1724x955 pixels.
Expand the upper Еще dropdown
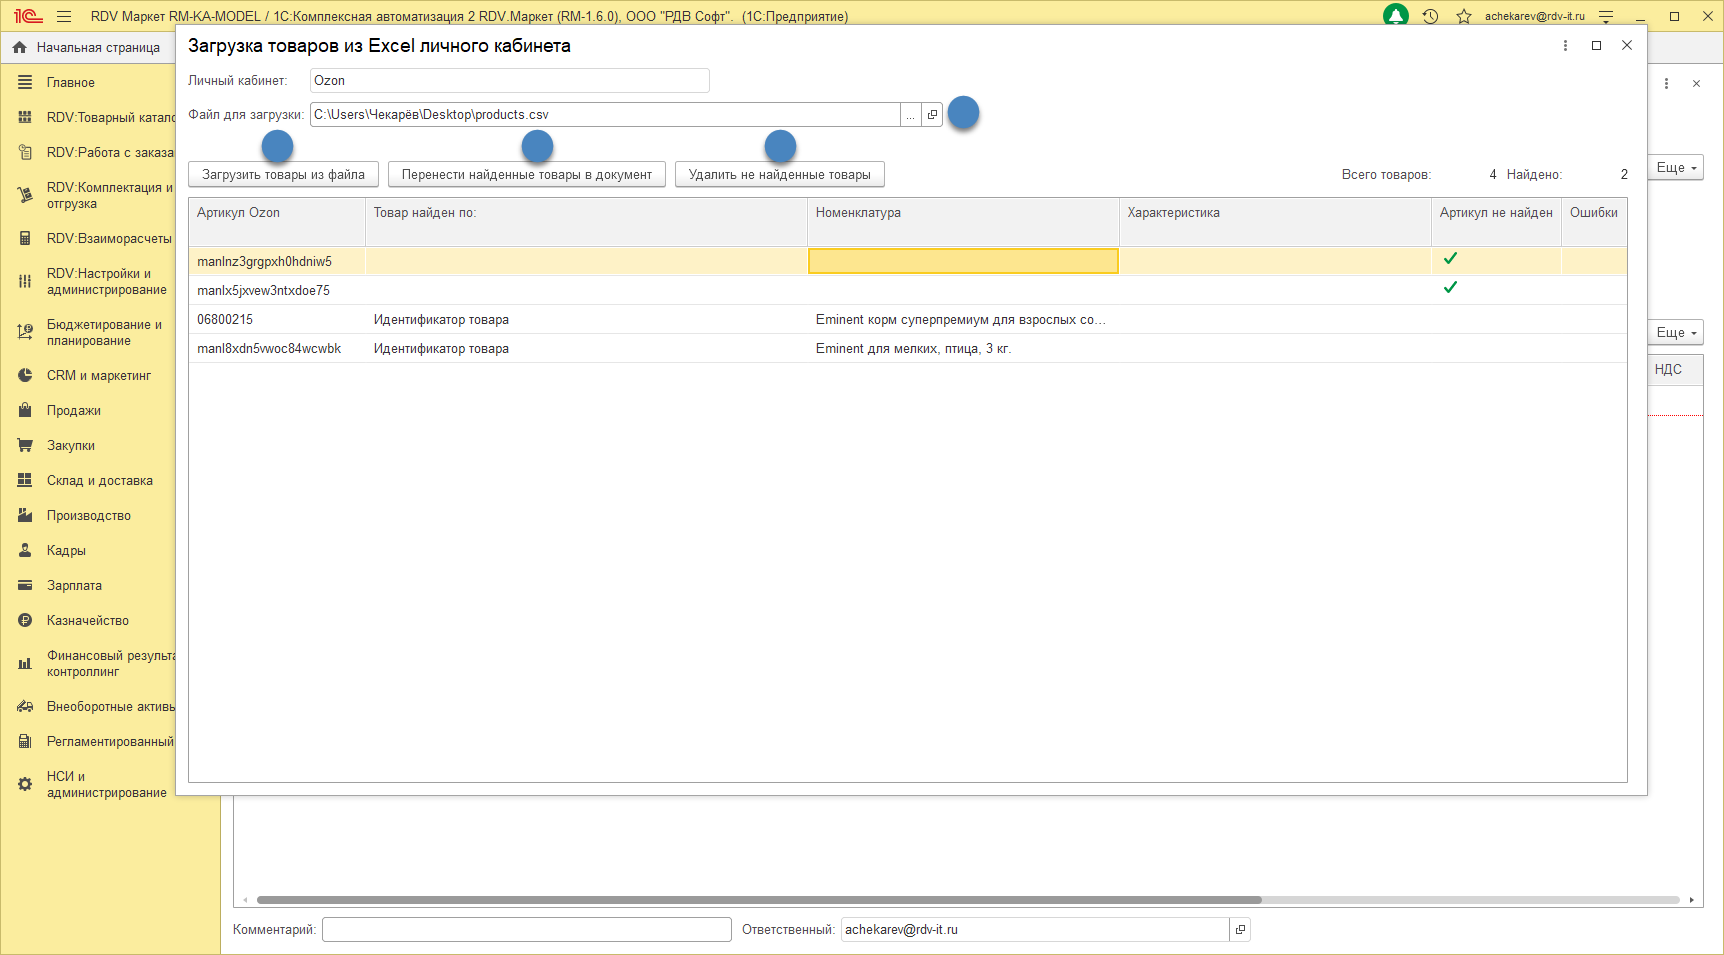point(1676,168)
